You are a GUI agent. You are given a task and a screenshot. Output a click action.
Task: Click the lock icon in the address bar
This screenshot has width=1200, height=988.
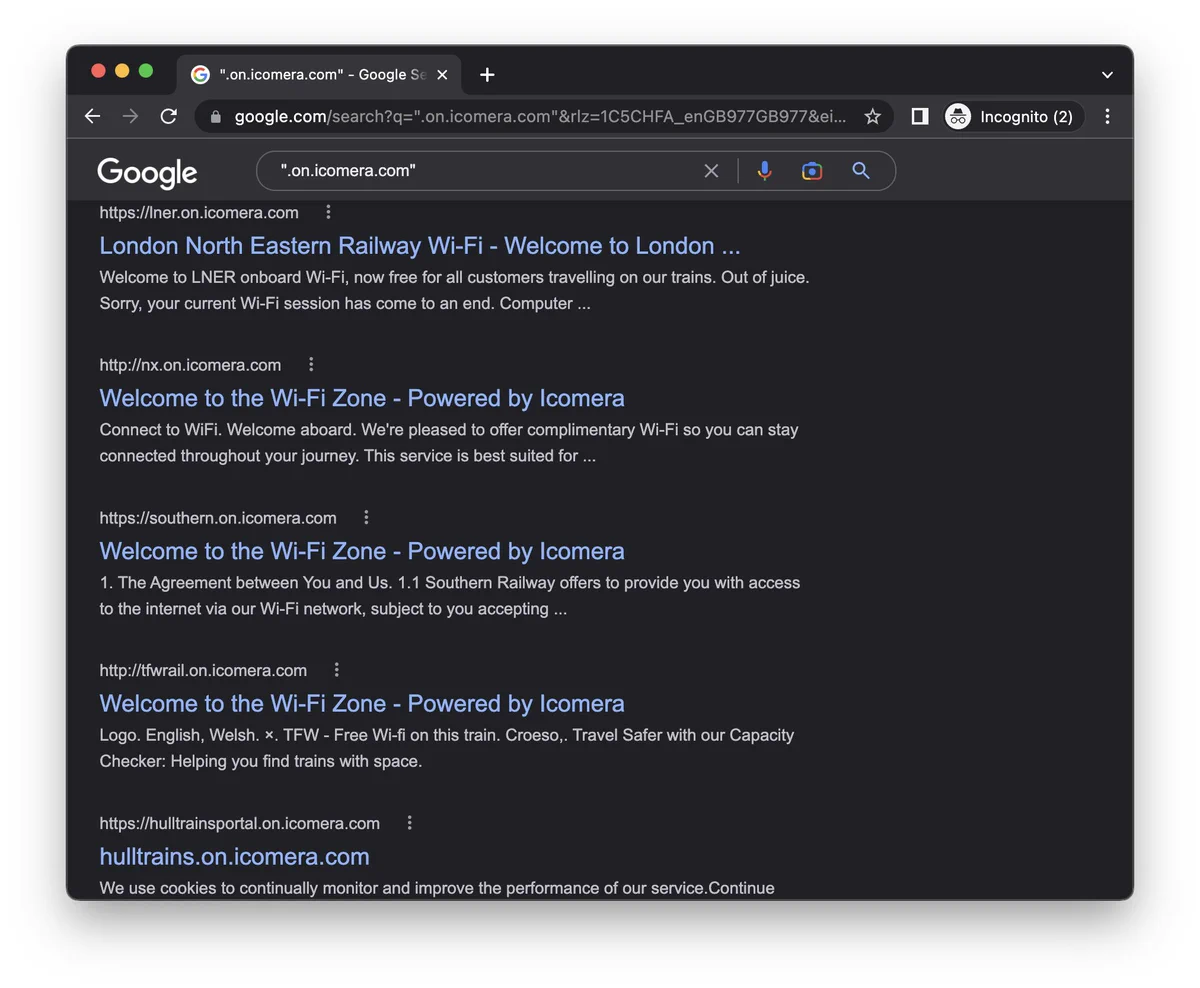tap(215, 116)
